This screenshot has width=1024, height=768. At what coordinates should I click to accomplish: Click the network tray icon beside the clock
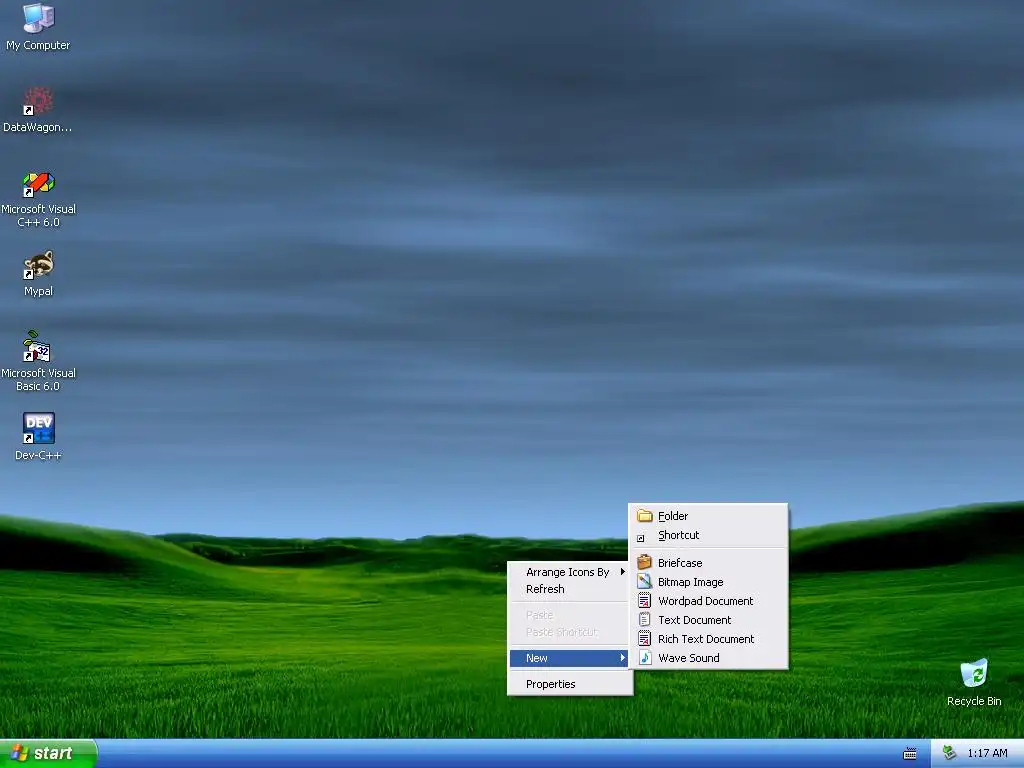click(950, 753)
